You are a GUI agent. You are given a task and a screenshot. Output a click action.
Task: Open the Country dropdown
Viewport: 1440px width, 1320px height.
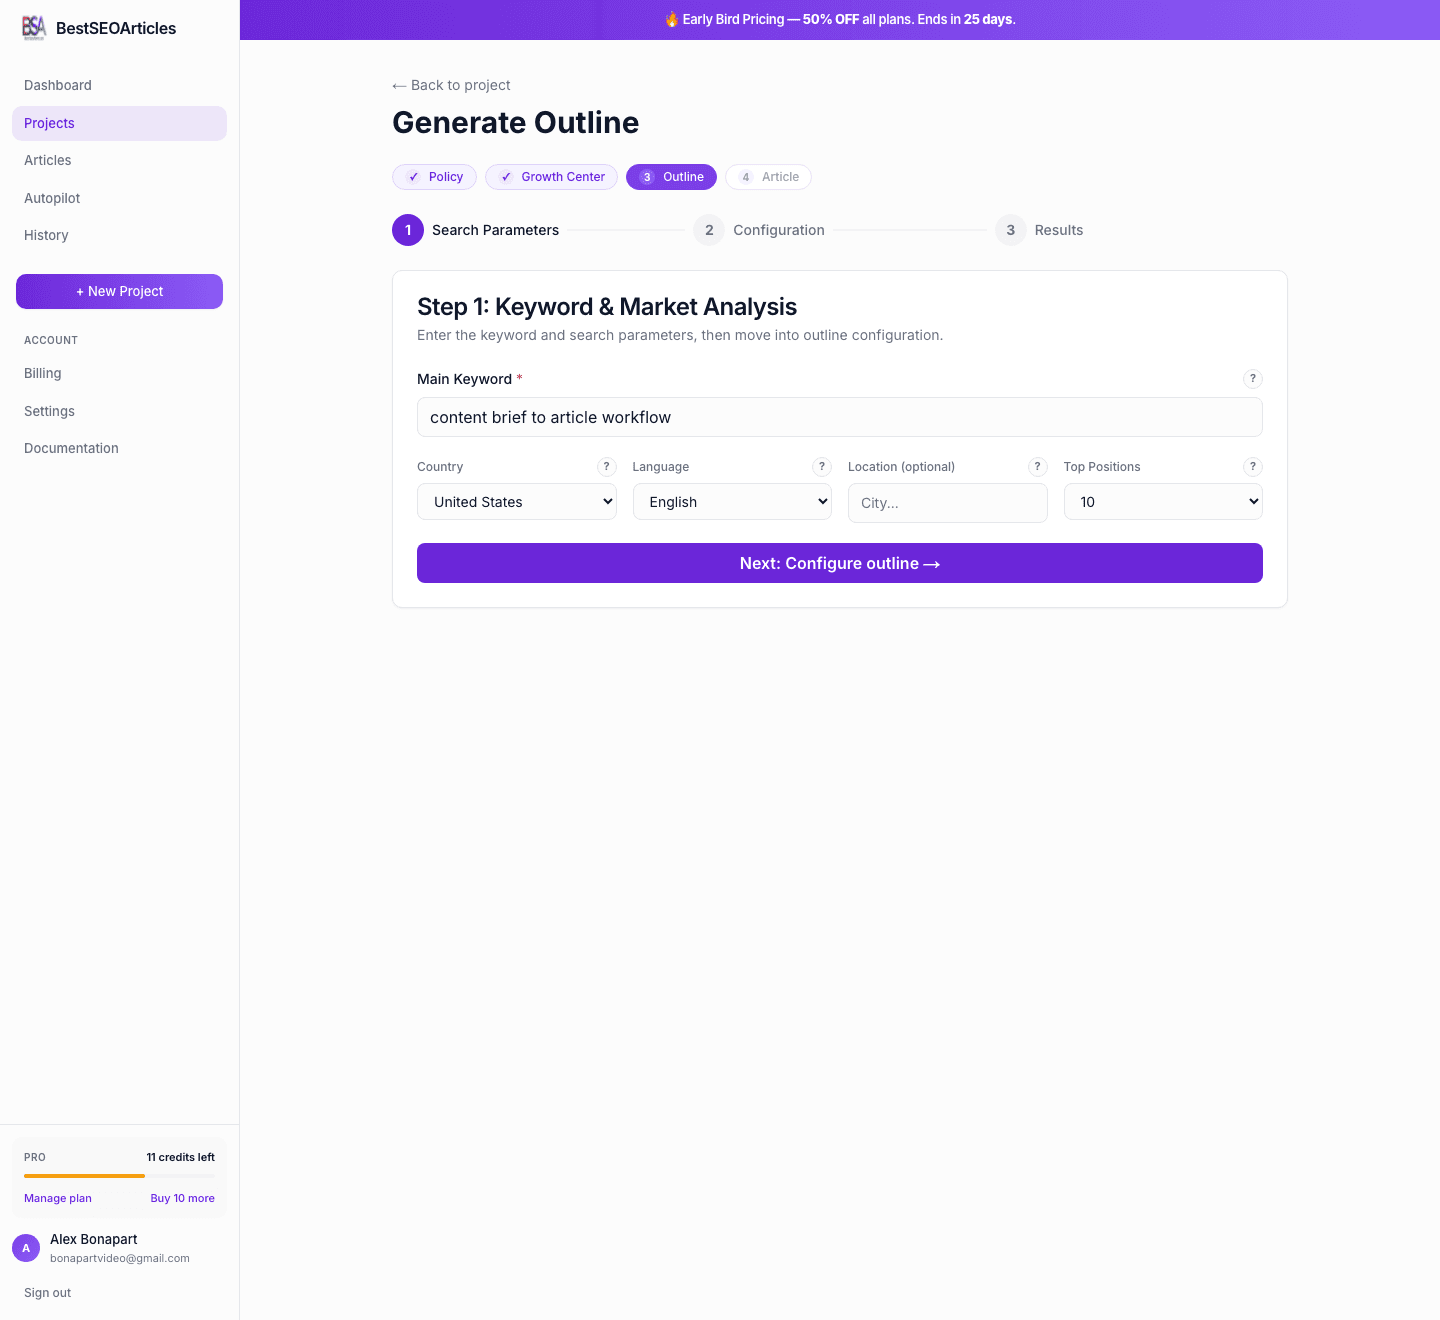[x=517, y=501]
